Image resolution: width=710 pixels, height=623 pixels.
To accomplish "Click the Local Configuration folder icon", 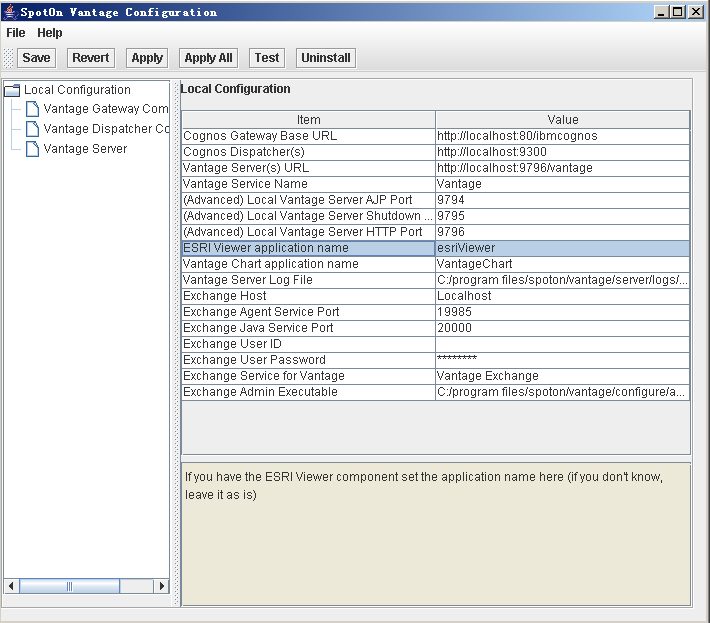I will pos(12,91).
